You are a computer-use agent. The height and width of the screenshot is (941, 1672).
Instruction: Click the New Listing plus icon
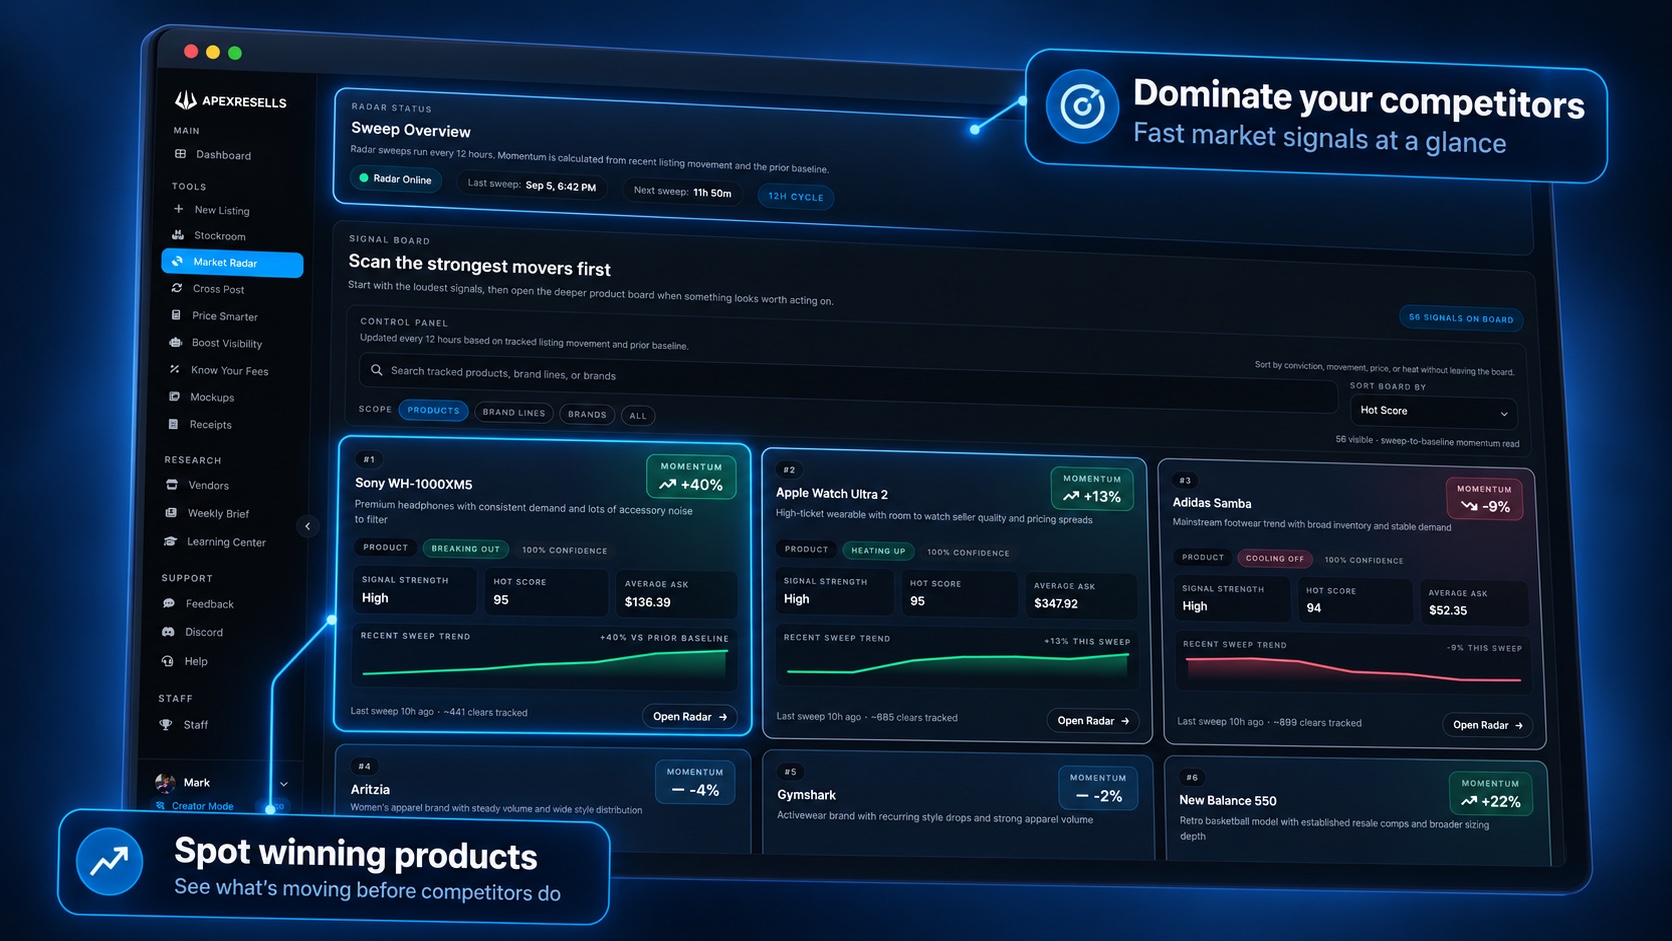tap(179, 209)
